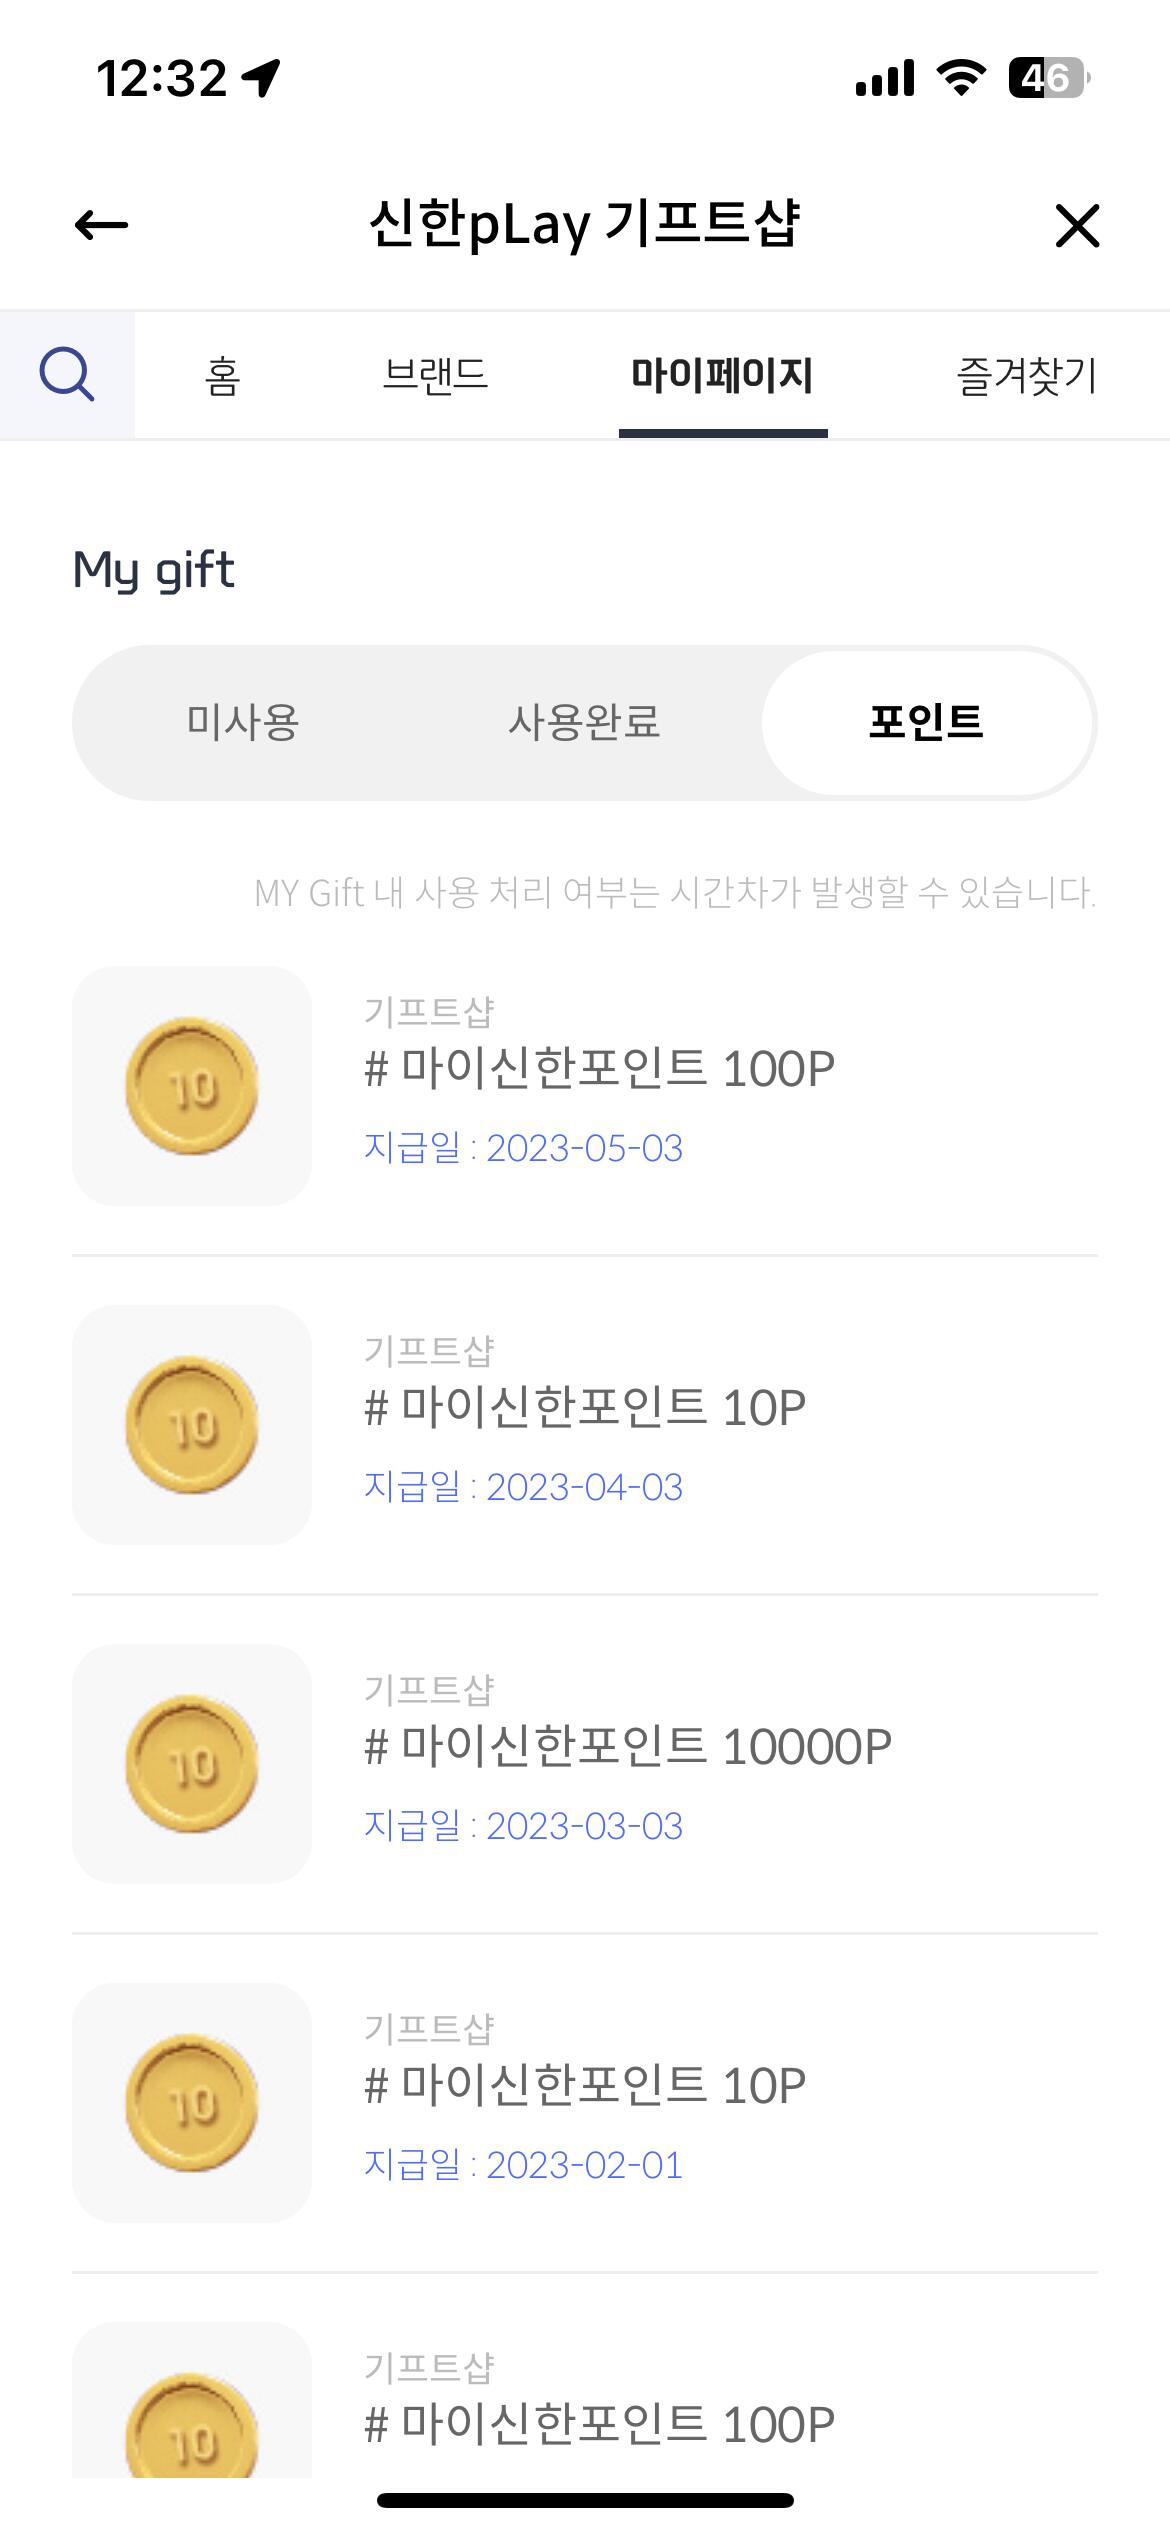
Task: Select the 포인트 segment
Action: coord(926,722)
